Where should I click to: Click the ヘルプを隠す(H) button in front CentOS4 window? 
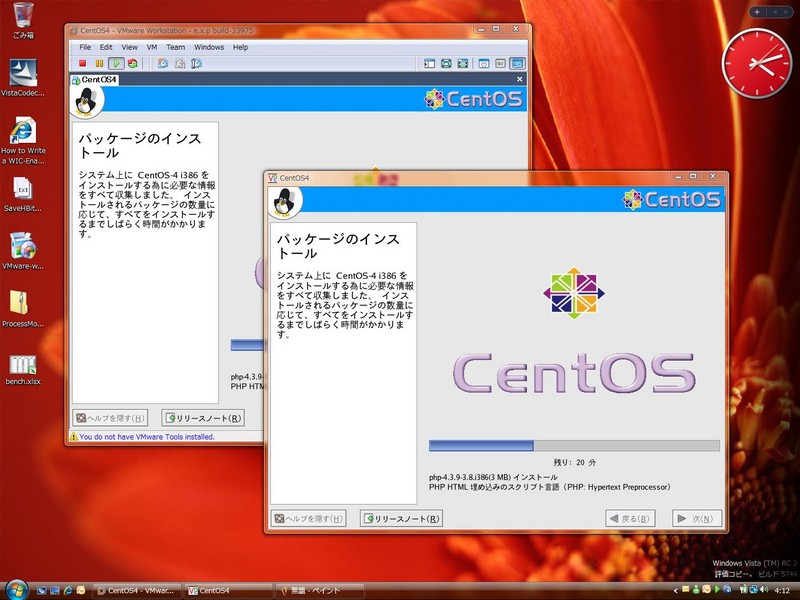(x=309, y=518)
